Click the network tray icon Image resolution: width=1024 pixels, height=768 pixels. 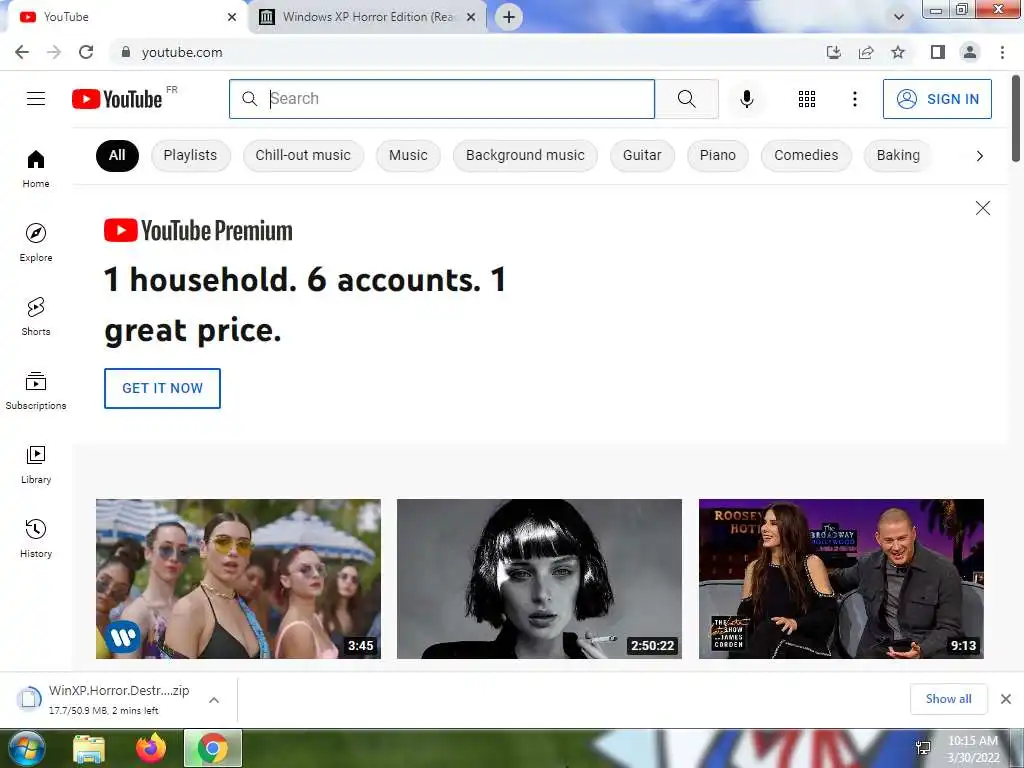[x=923, y=748]
